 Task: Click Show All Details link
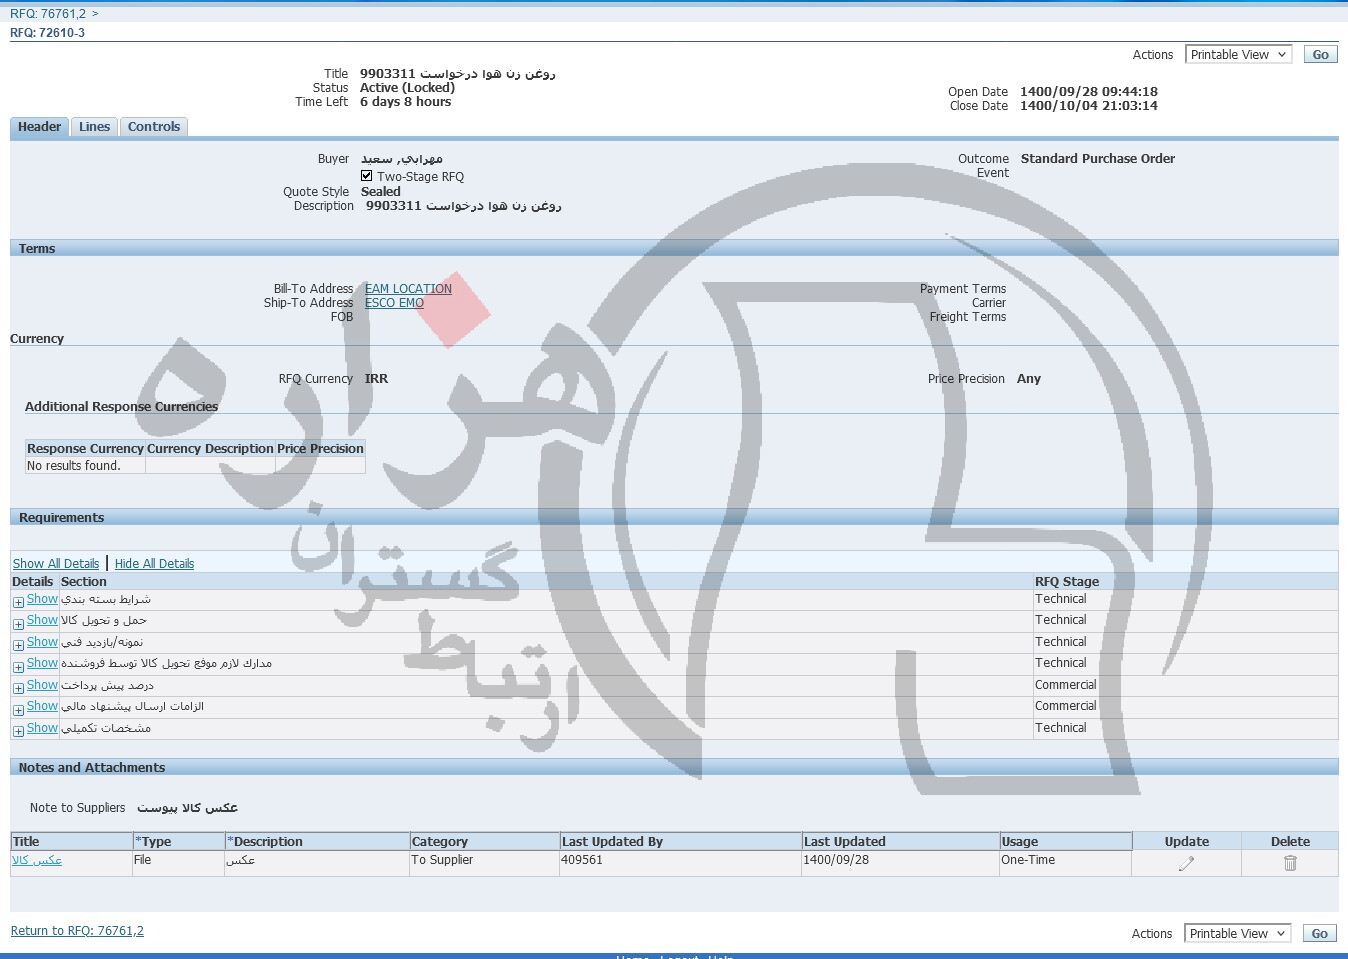(56, 564)
